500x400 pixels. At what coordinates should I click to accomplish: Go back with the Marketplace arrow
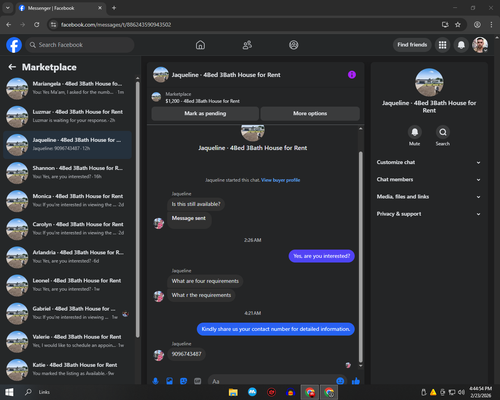tap(12, 67)
